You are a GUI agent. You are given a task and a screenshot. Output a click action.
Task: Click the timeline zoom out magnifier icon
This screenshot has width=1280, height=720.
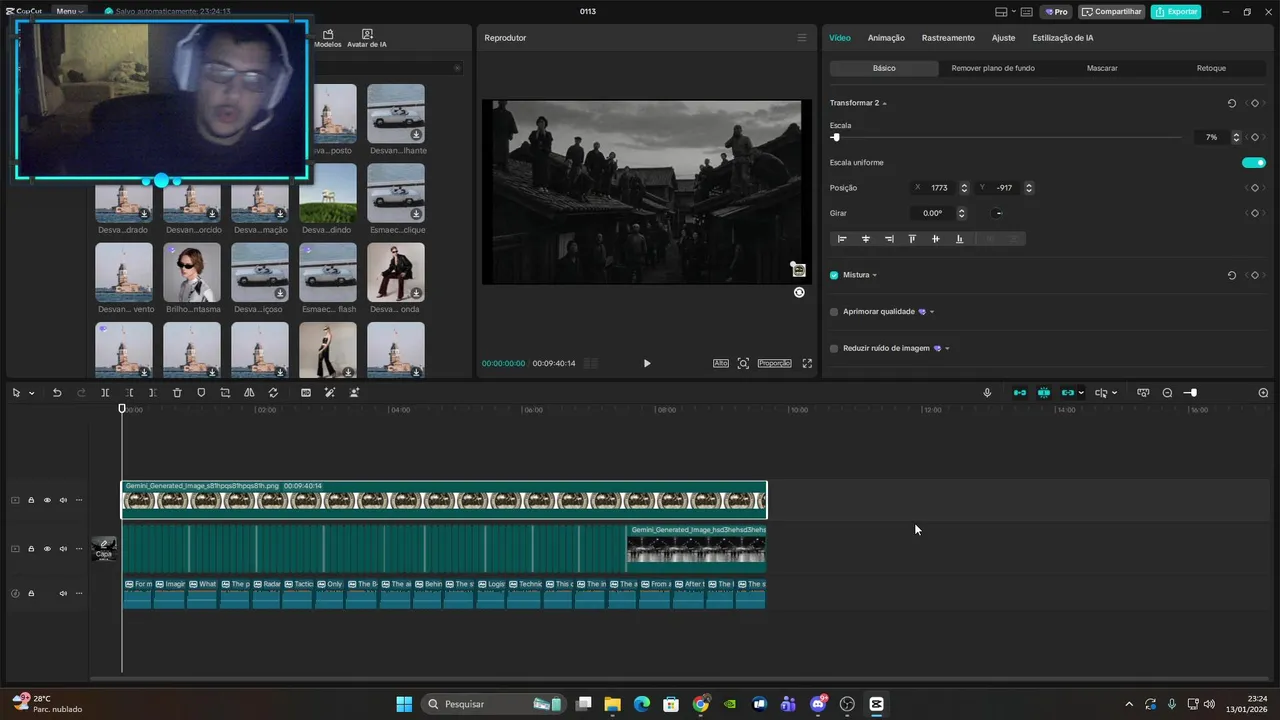1167,393
